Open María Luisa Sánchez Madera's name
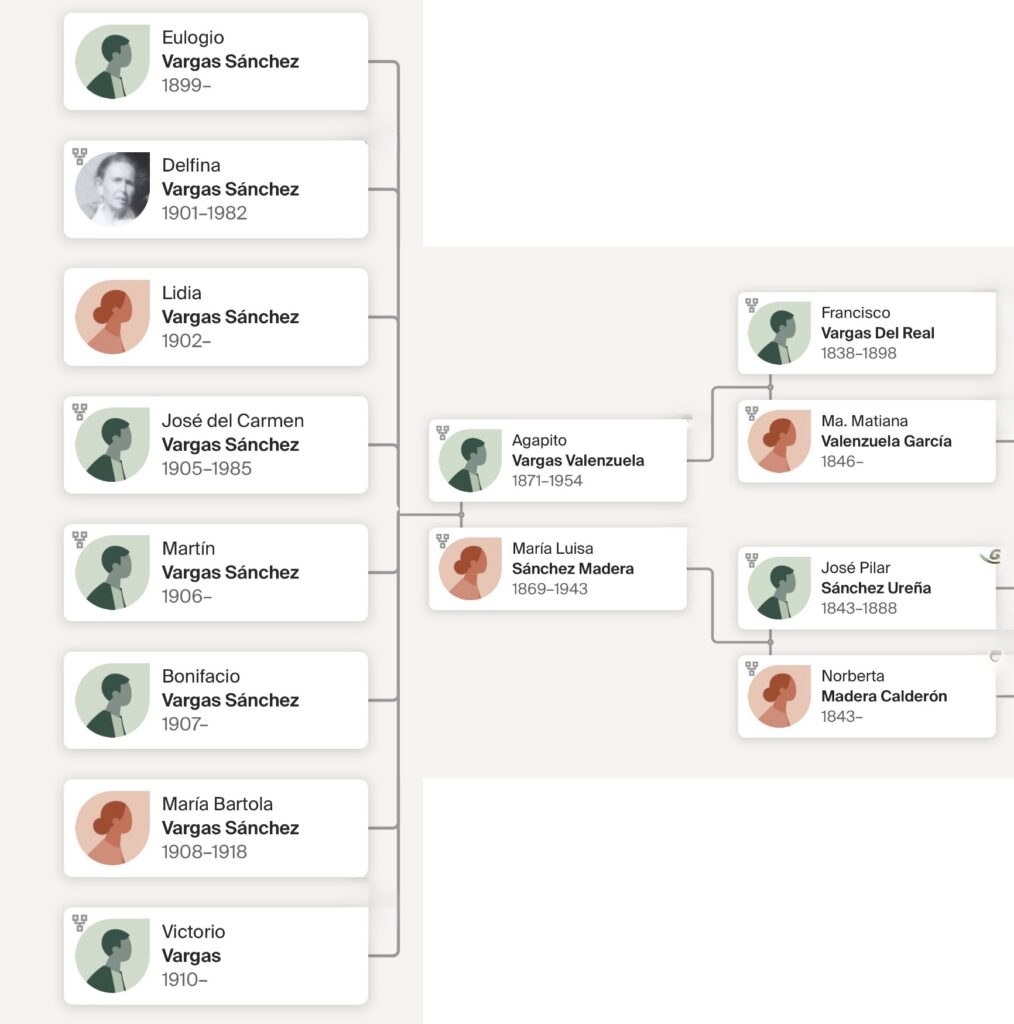Viewport: 1014px width, 1024px height. coord(572,569)
